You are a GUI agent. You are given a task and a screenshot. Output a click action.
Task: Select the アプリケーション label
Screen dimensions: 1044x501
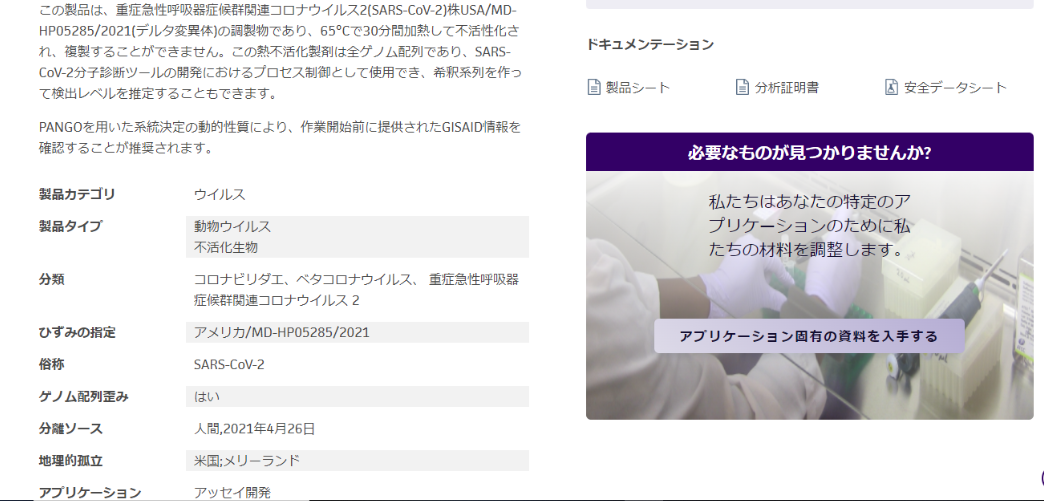90,492
